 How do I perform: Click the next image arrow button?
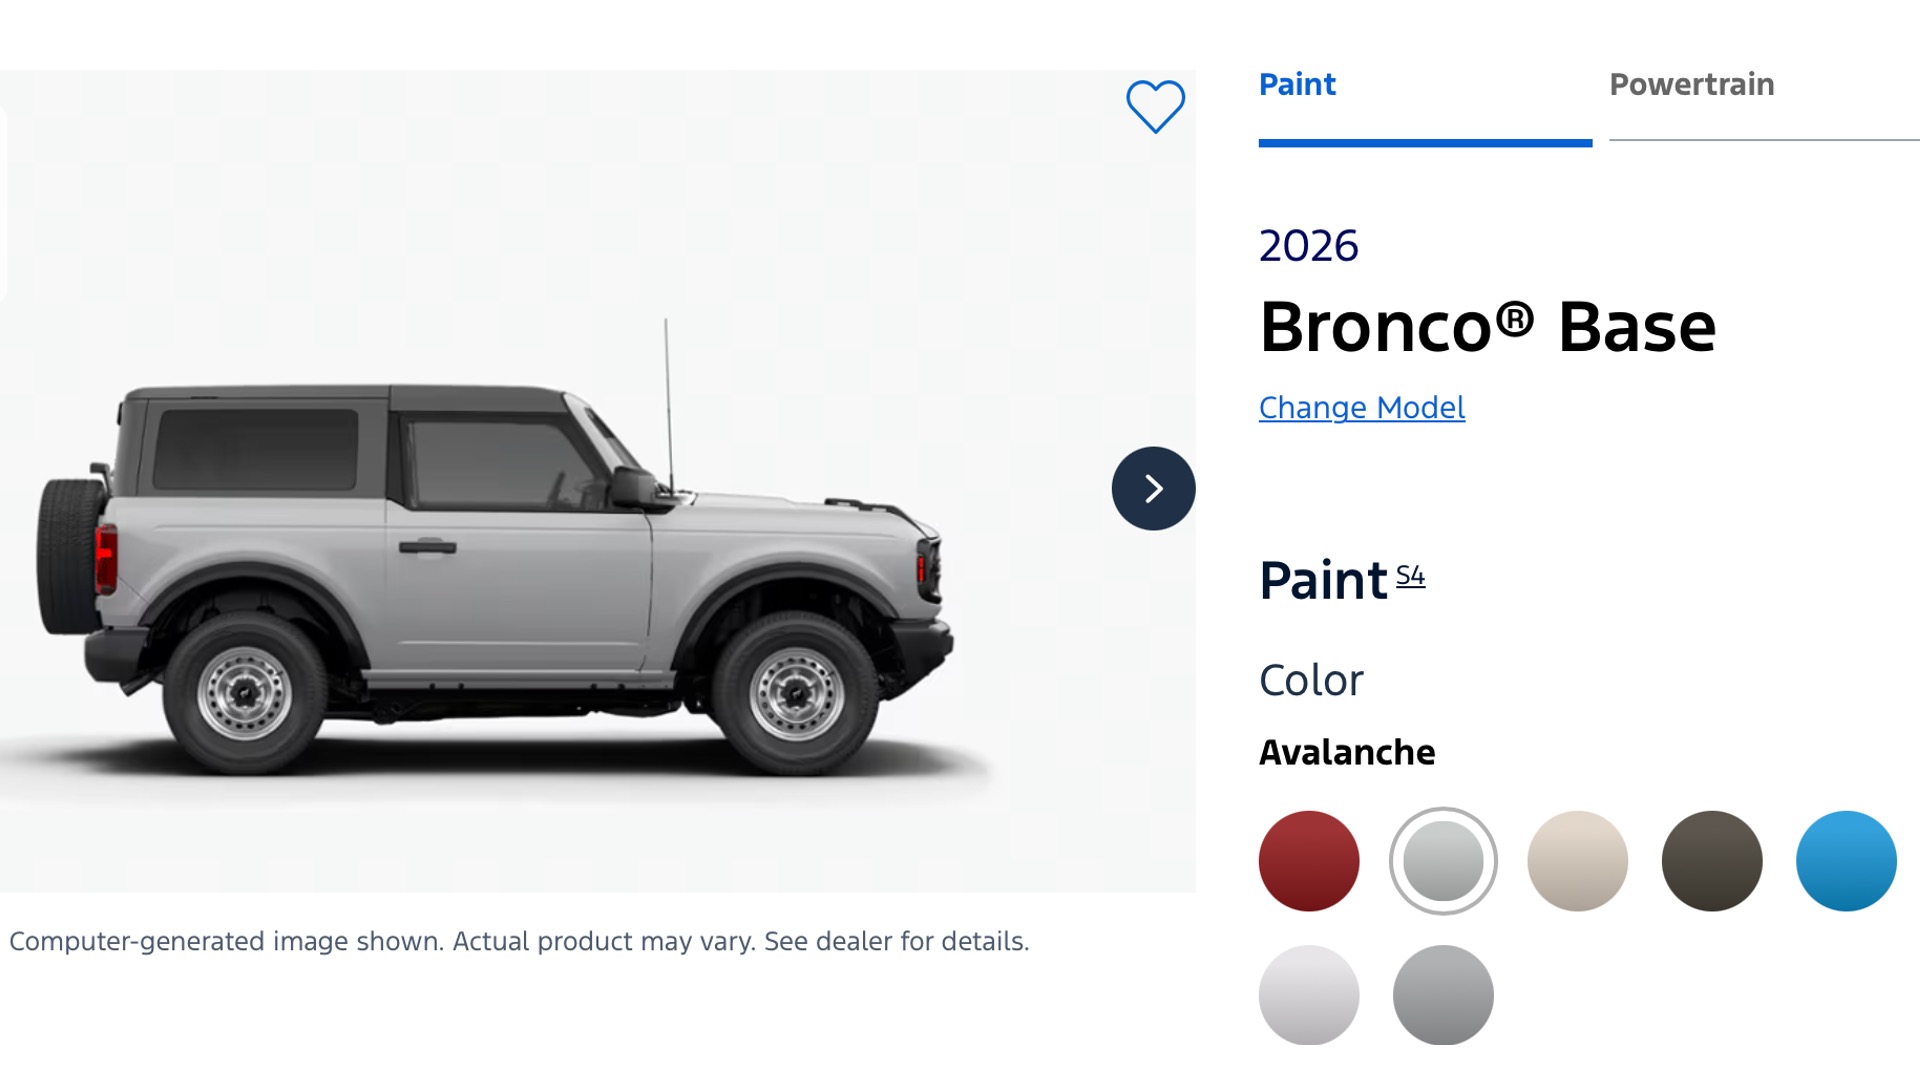(1153, 488)
